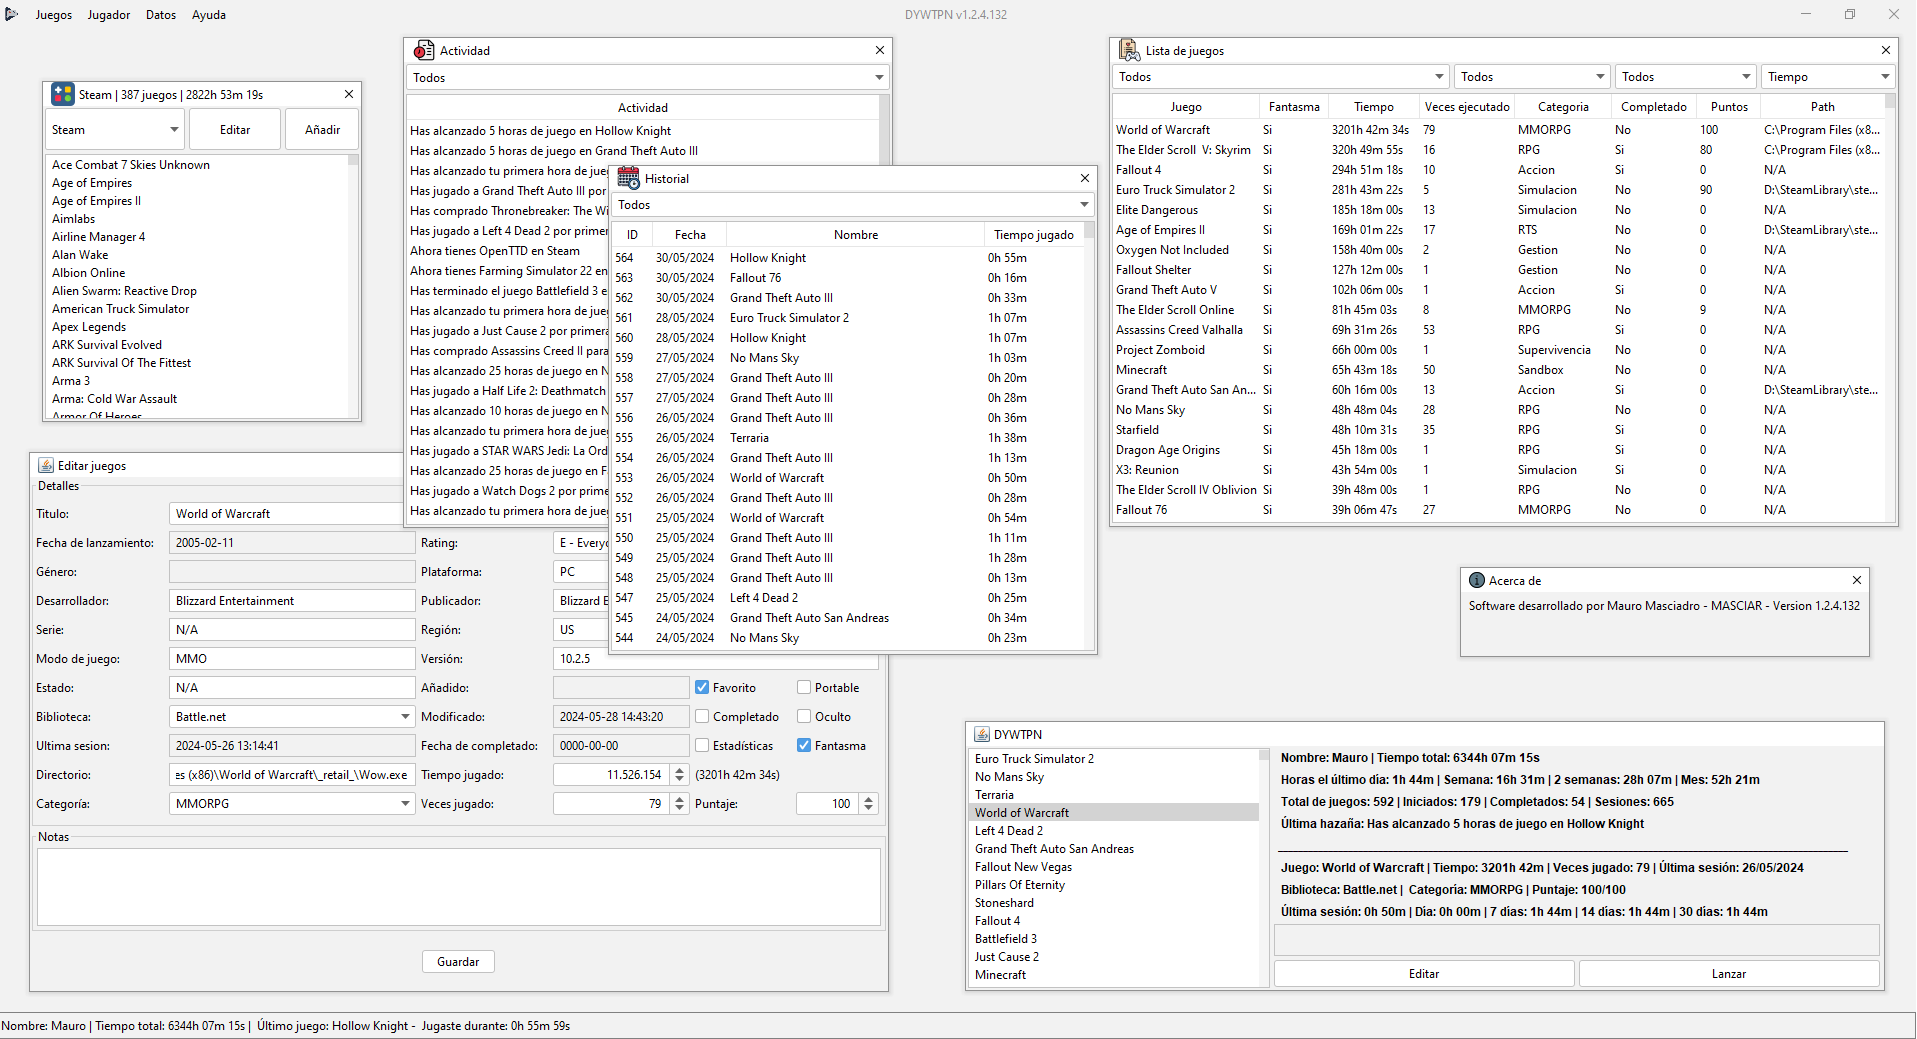The width and height of the screenshot is (1917, 1039).
Task: Open the Juegos menu
Action: click(x=54, y=15)
